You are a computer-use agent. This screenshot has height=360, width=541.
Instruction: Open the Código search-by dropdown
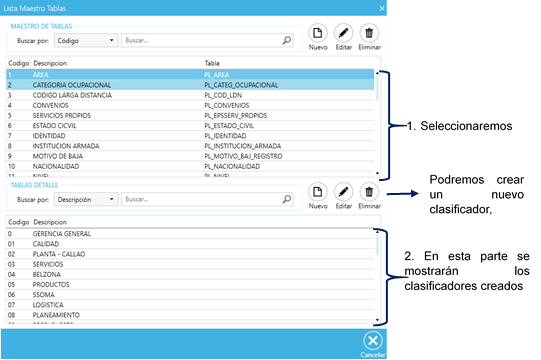tap(86, 40)
